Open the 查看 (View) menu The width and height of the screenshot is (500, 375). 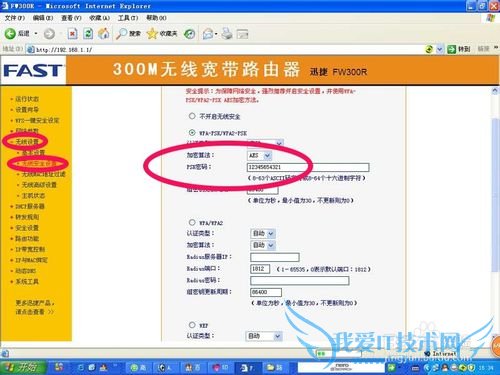click(x=71, y=18)
